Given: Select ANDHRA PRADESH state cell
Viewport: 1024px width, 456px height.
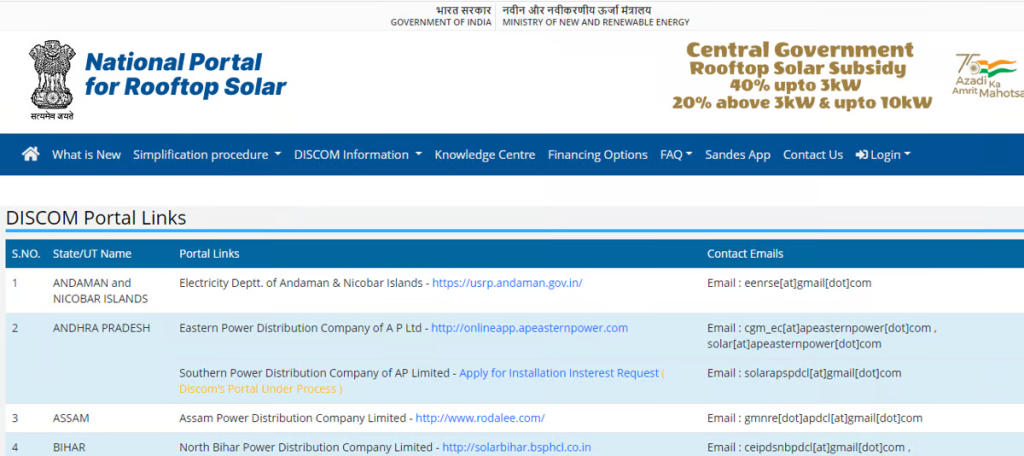Looking at the screenshot, I should point(101,328).
